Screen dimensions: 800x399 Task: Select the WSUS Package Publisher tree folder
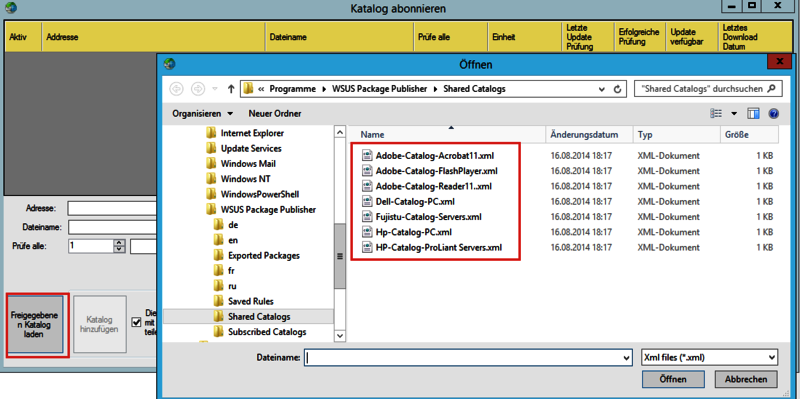268,209
